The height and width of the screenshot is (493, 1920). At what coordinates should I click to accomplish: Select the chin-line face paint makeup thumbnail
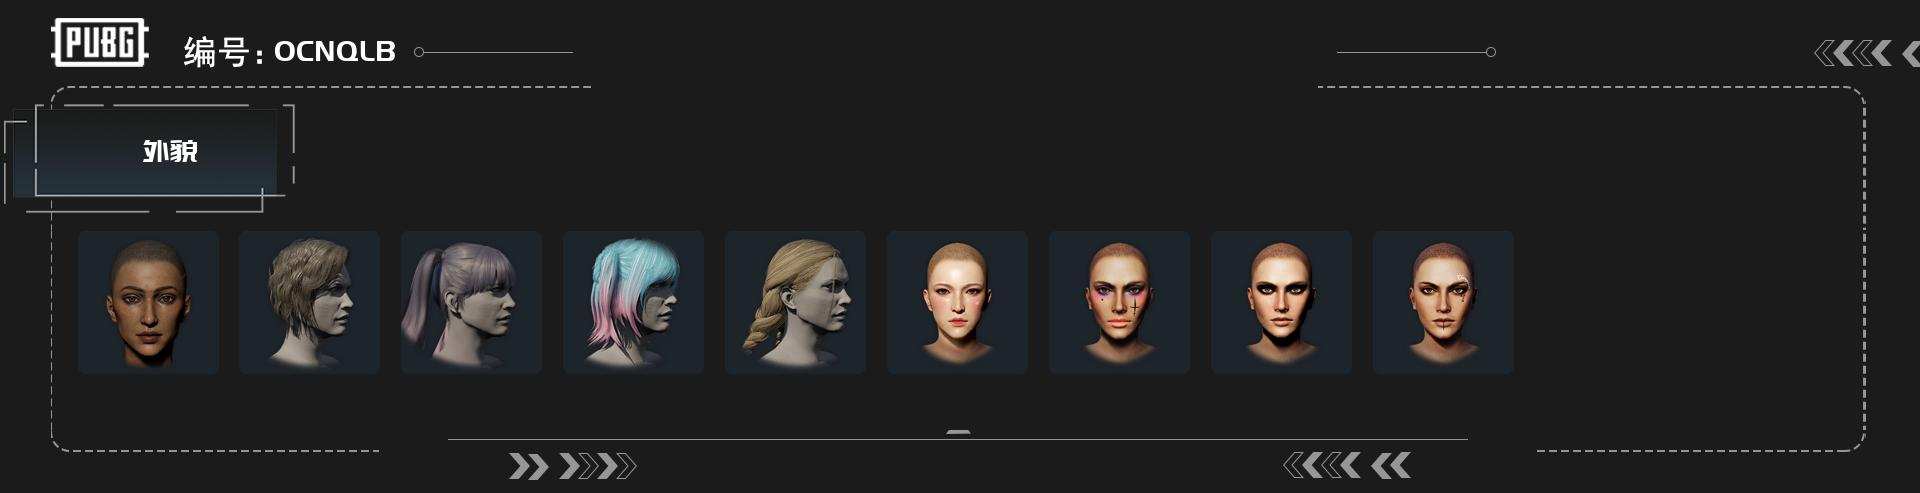(x=1444, y=302)
